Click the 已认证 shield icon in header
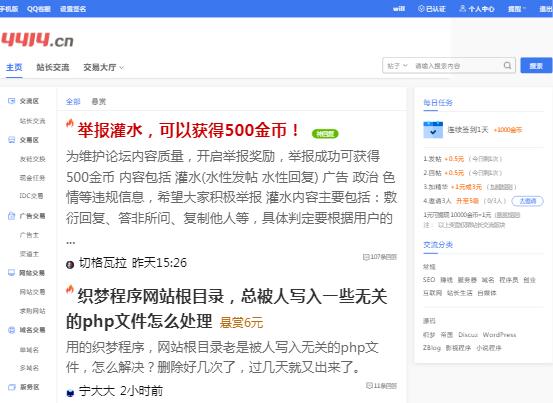The image size is (553, 403). (x=421, y=8)
